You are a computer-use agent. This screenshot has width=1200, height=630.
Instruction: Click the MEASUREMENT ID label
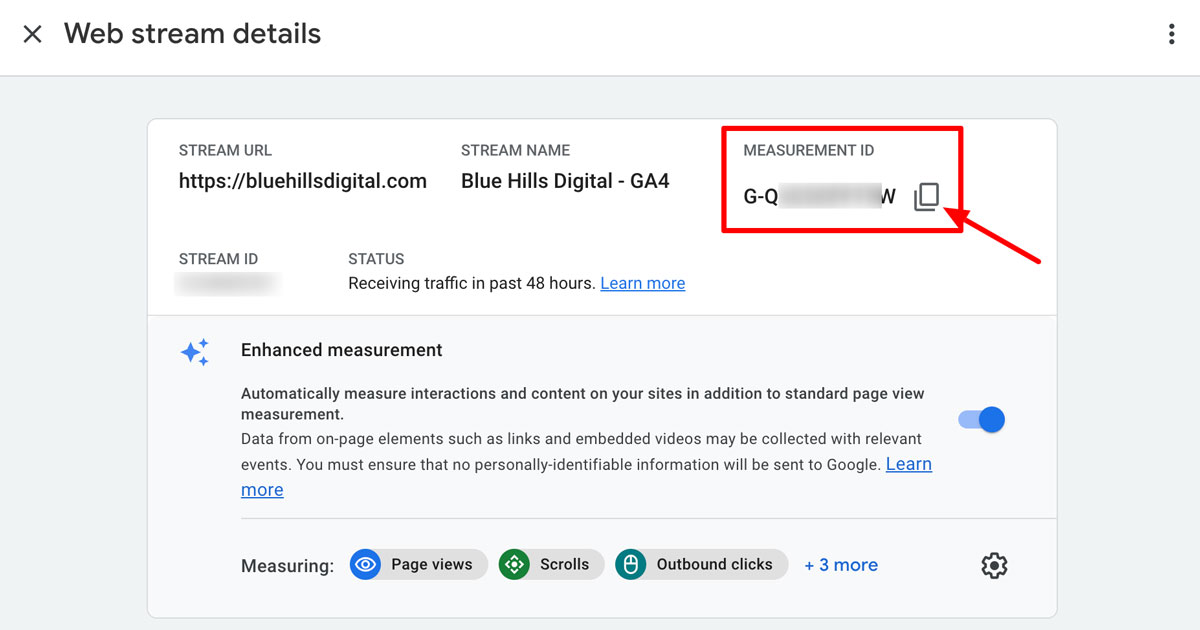tap(809, 151)
